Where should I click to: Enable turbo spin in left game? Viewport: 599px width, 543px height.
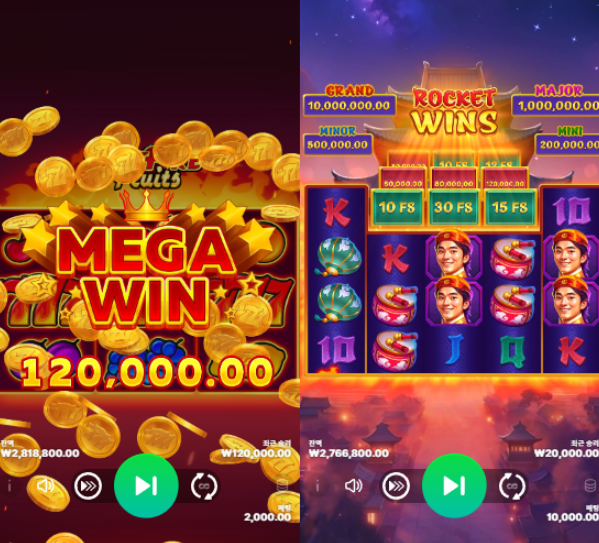(88, 486)
